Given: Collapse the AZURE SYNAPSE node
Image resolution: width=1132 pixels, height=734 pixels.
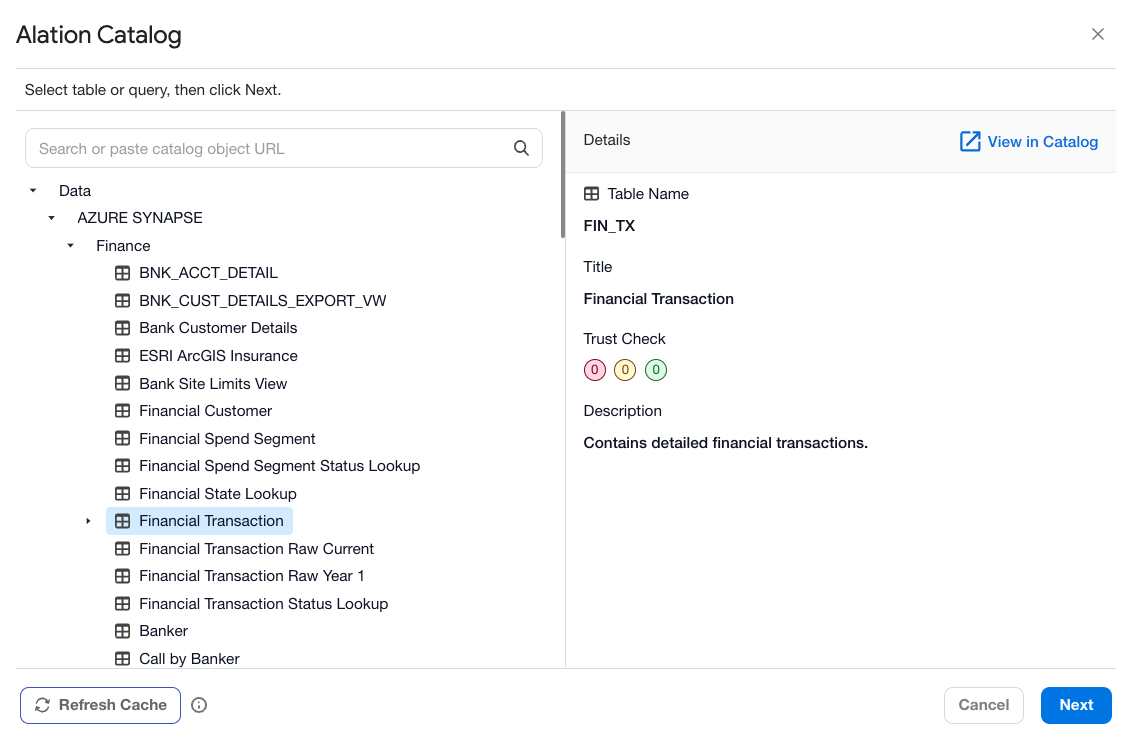Looking at the screenshot, I should [51, 218].
